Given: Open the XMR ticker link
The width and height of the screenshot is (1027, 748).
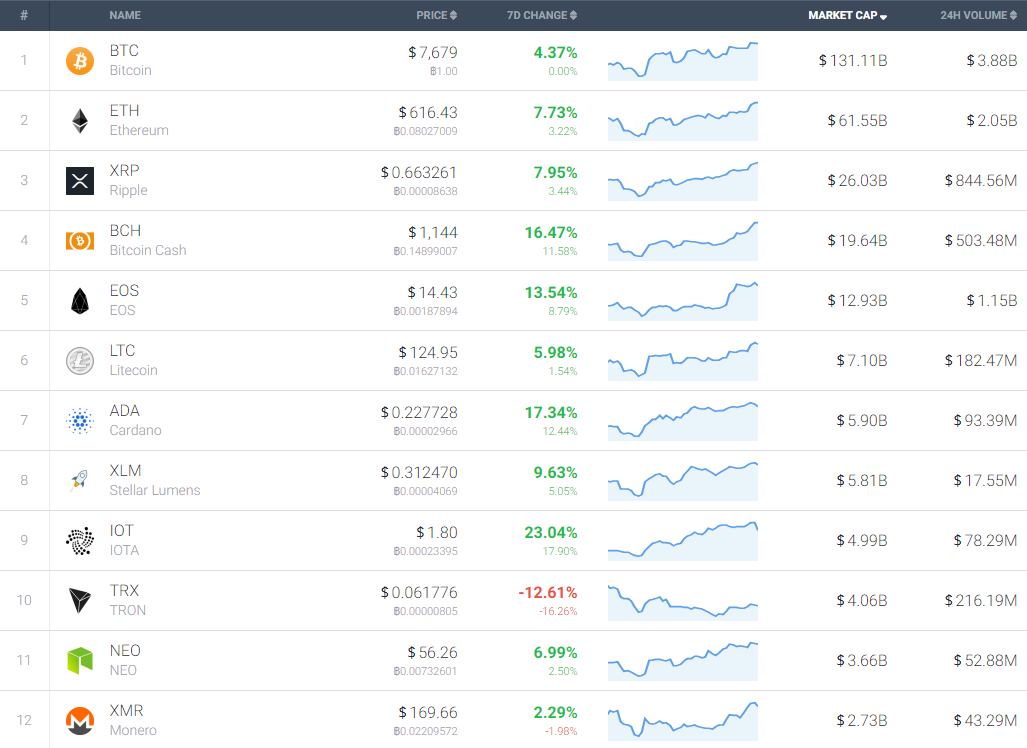Looking at the screenshot, I should tap(126, 711).
